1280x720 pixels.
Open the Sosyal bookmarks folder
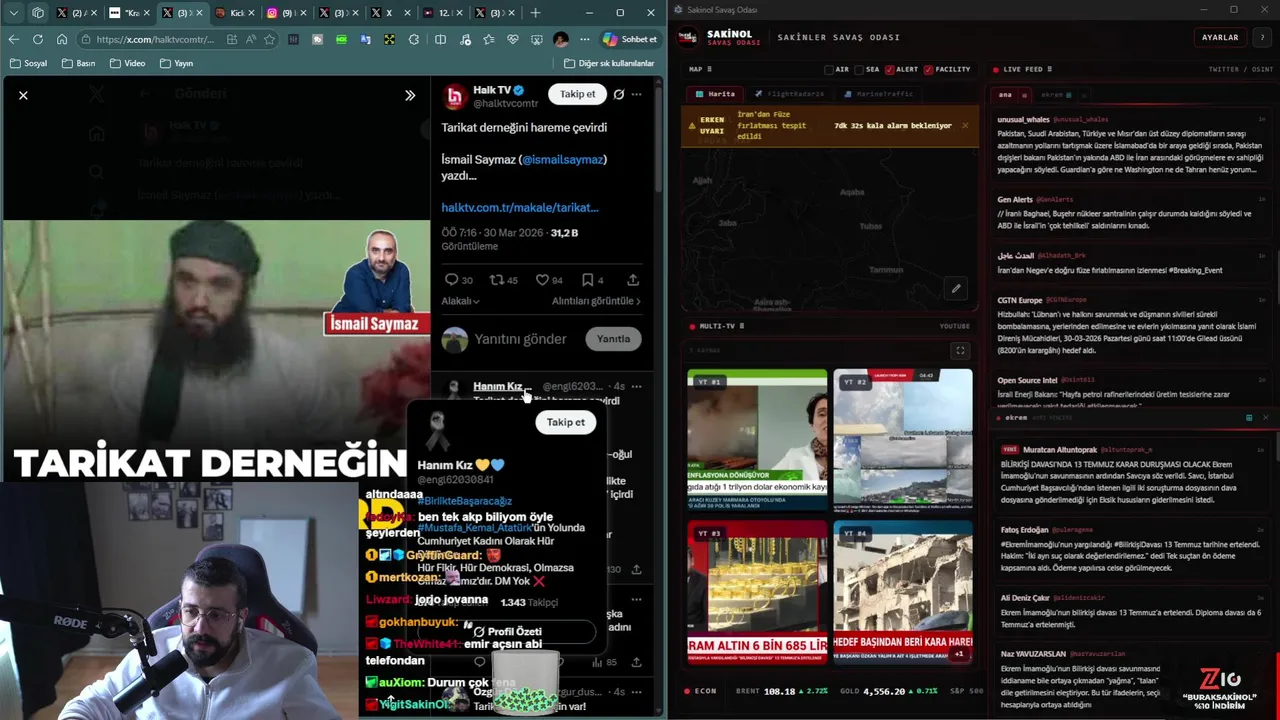[x=28, y=63]
